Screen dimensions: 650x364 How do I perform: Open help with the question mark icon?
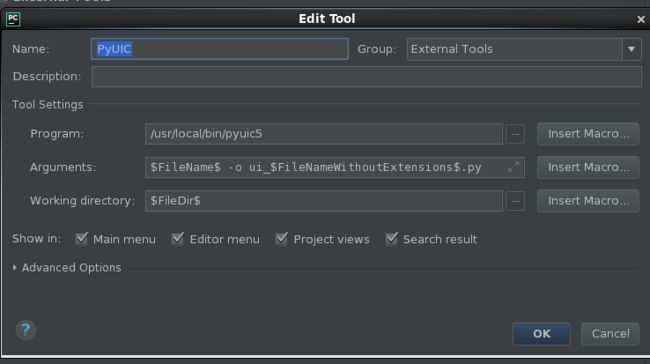pos(26,330)
